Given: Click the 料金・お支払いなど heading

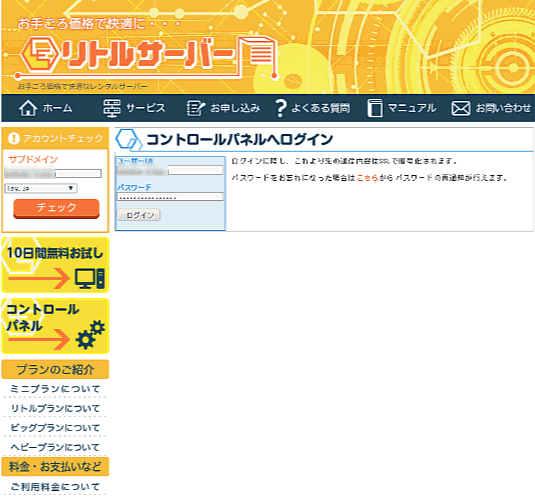Looking at the screenshot, I should (x=55, y=467).
